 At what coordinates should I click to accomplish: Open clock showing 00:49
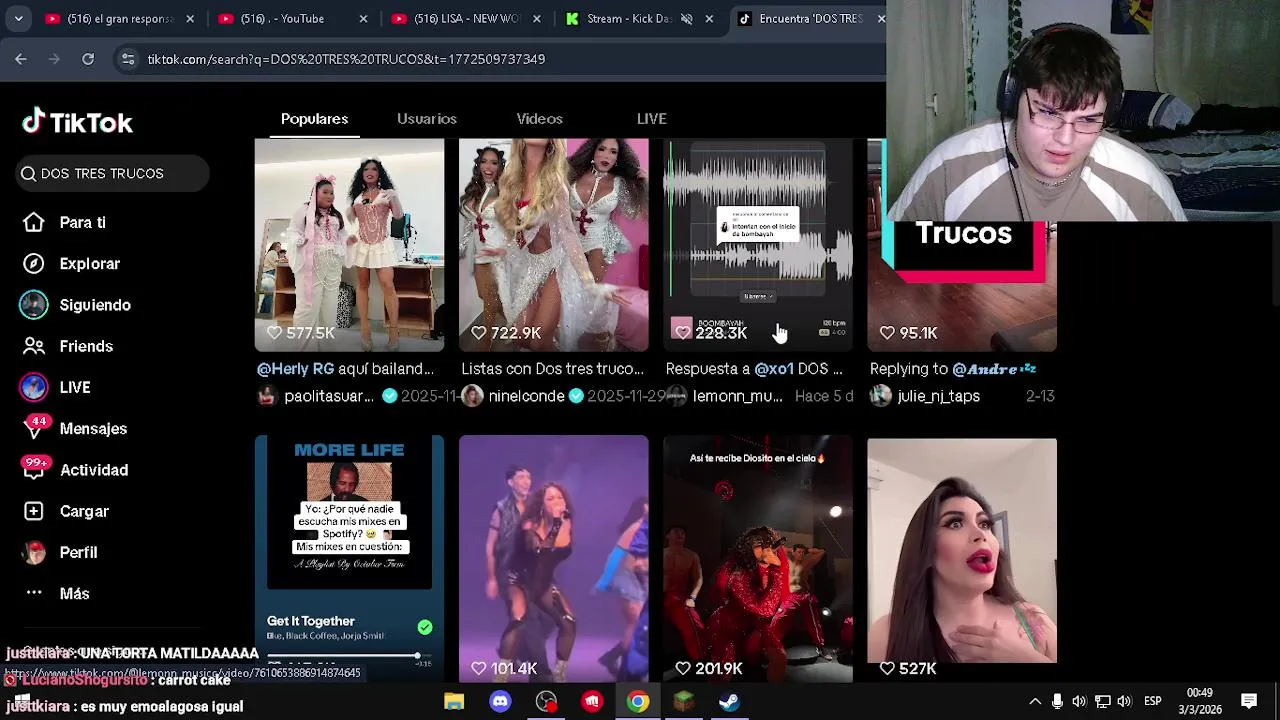tap(1200, 701)
